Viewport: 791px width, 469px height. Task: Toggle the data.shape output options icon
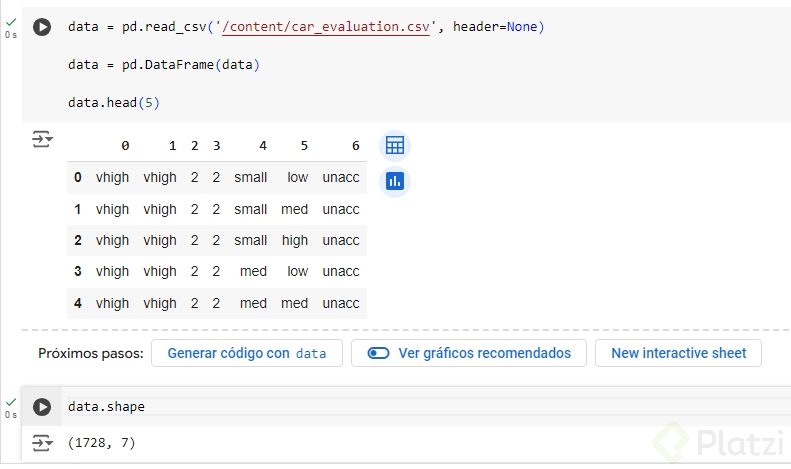42,442
